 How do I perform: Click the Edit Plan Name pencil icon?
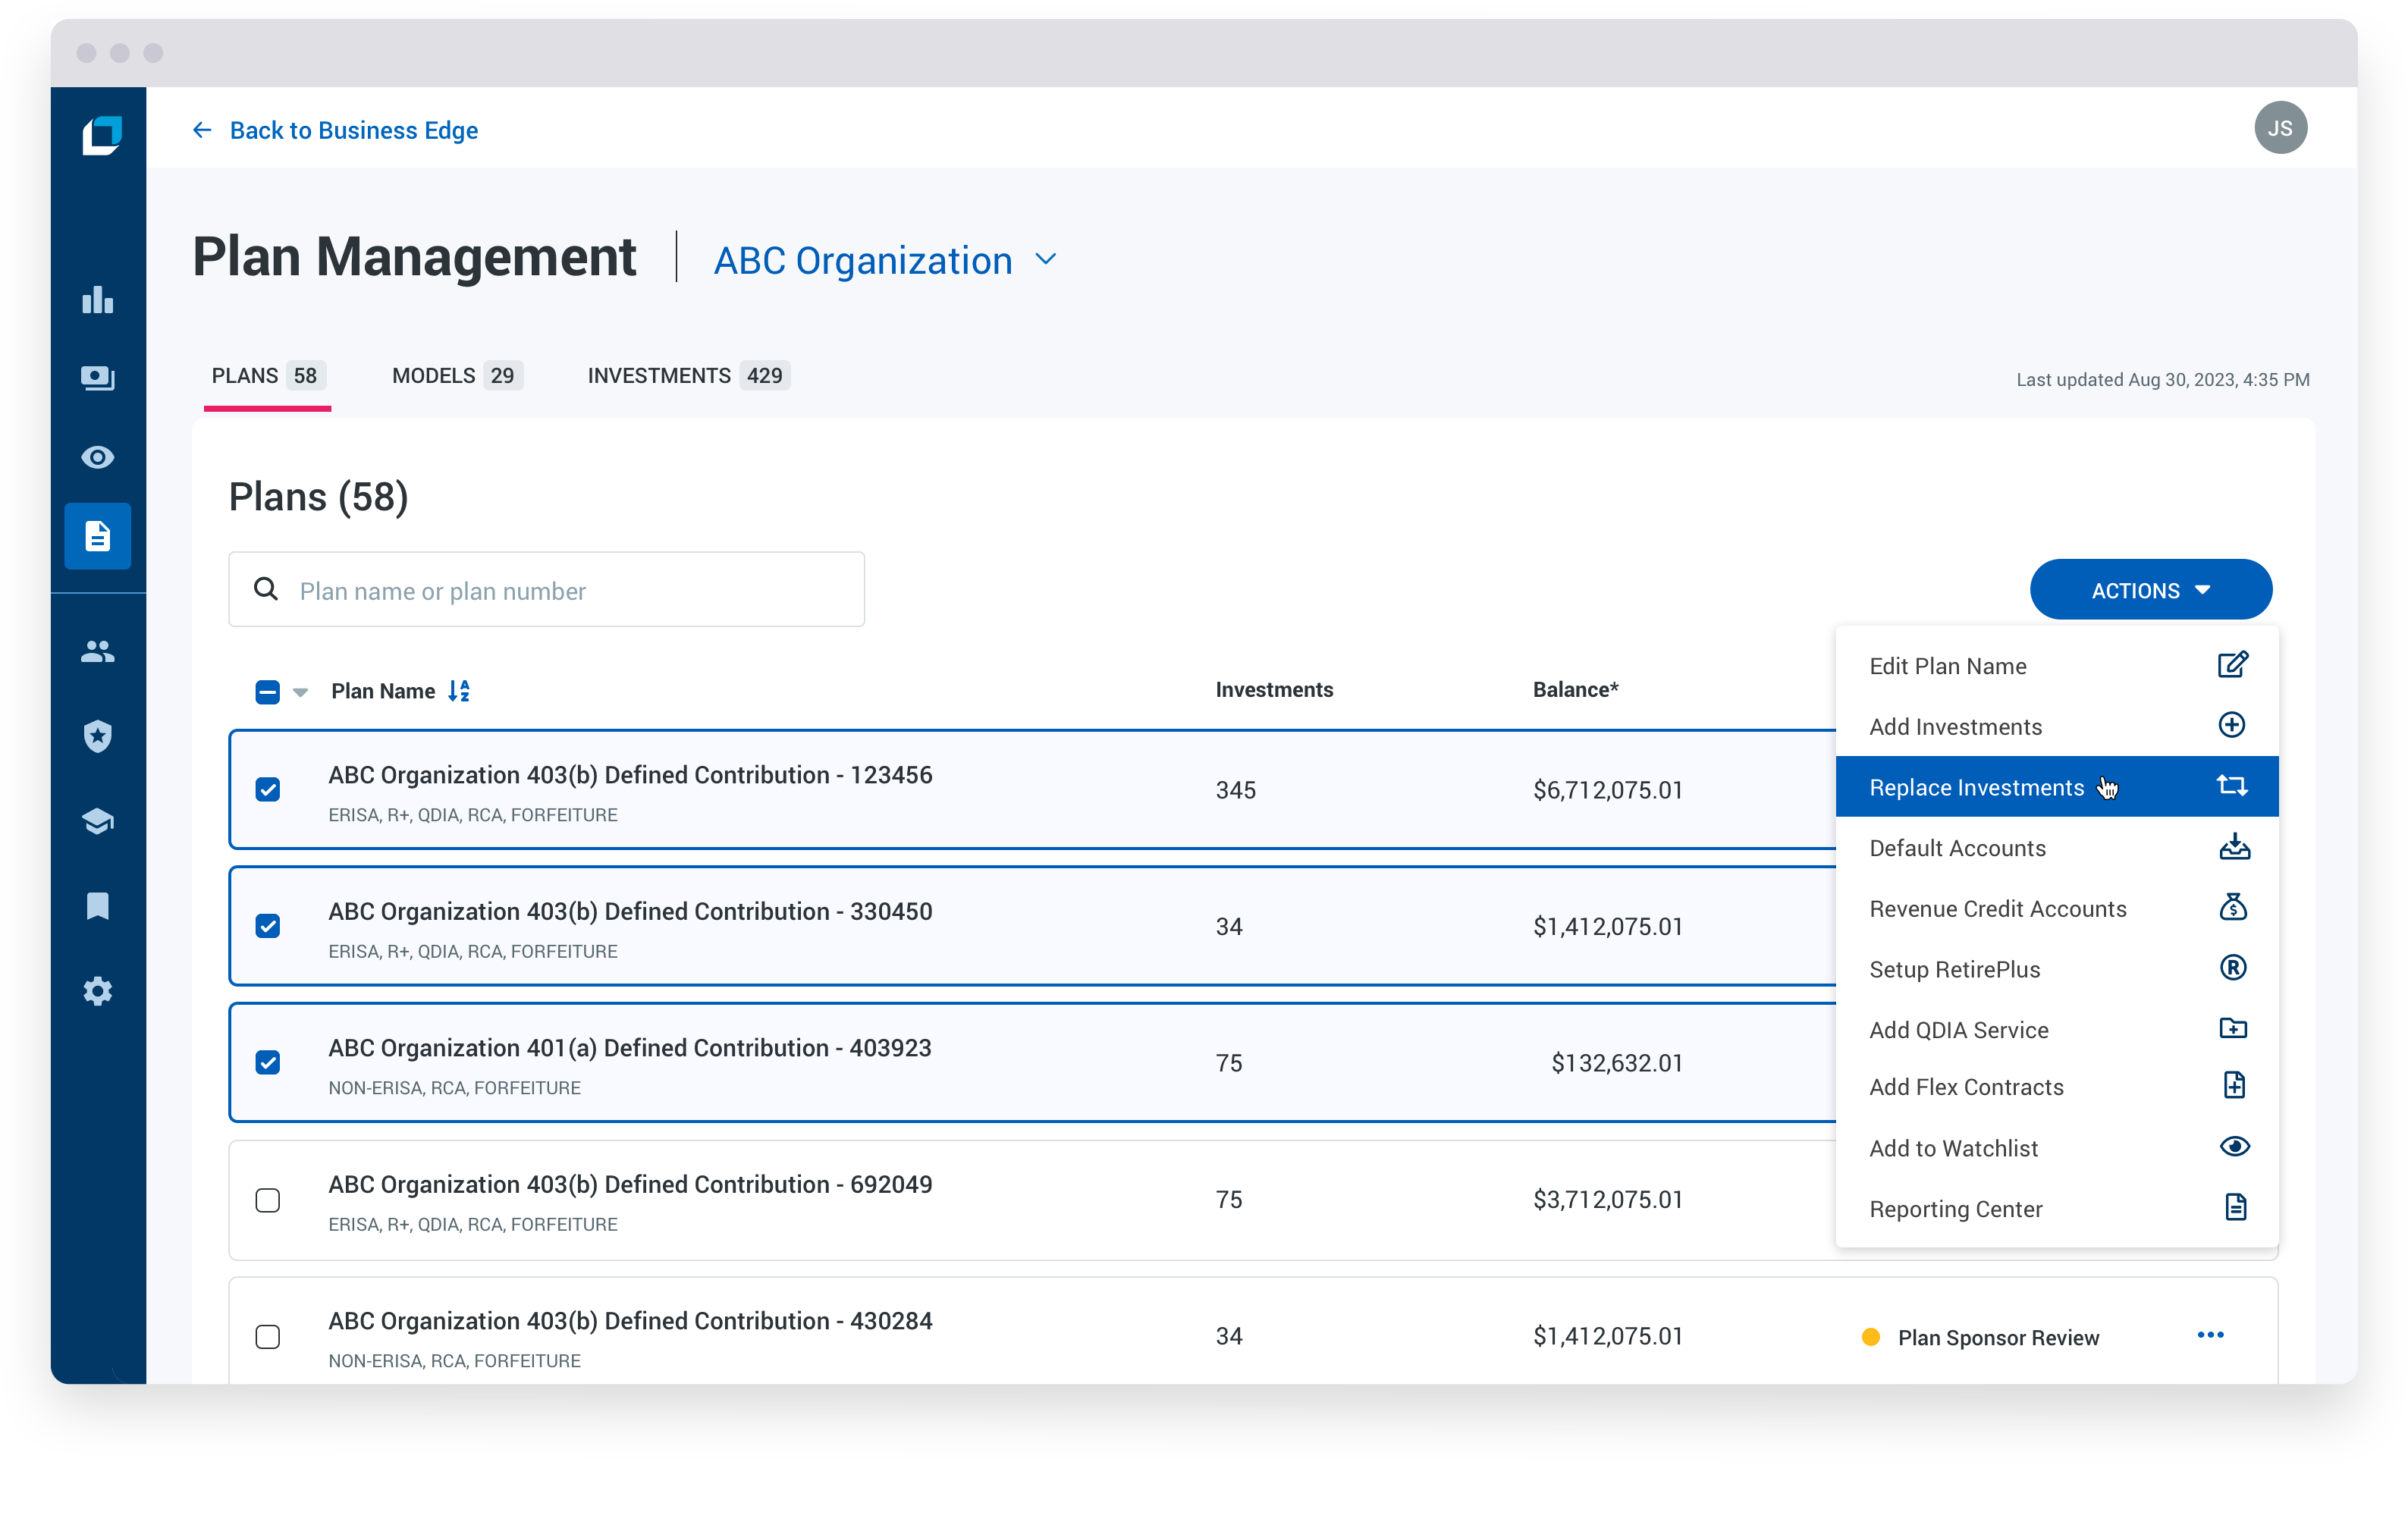(2233, 665)
